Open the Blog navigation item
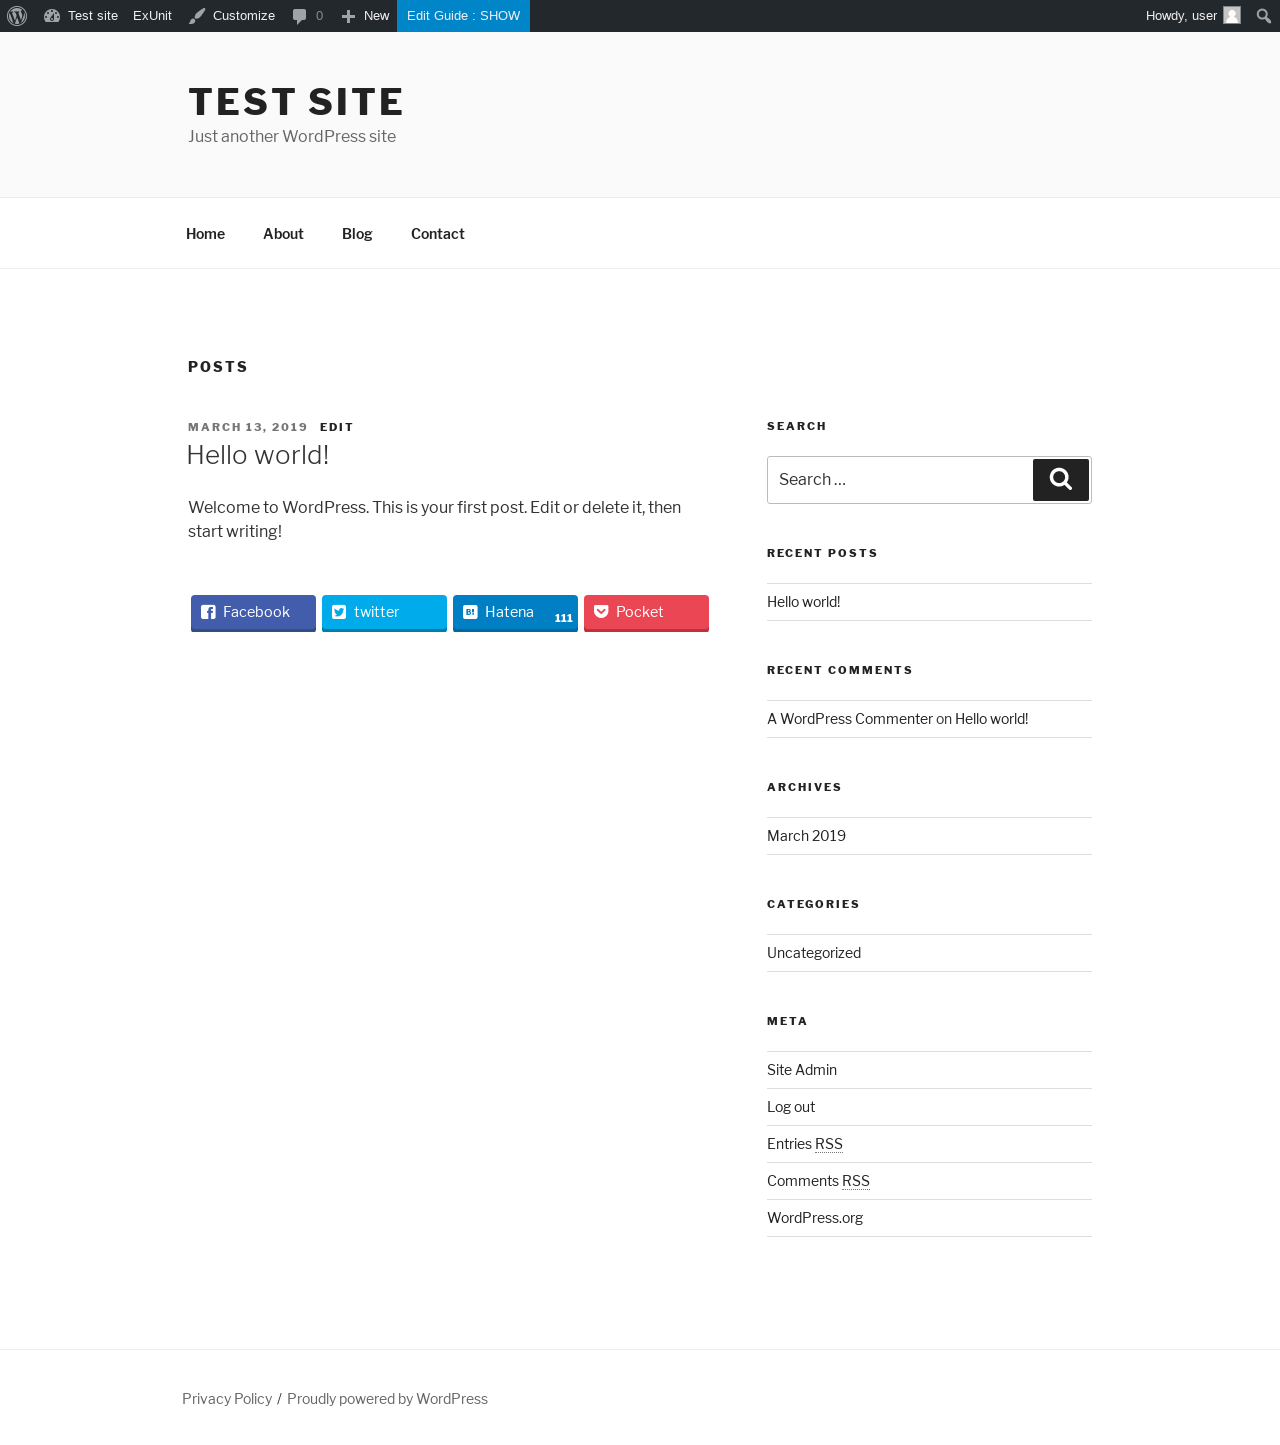Viewport: 1280px width, 1445px height. (357, 234)
